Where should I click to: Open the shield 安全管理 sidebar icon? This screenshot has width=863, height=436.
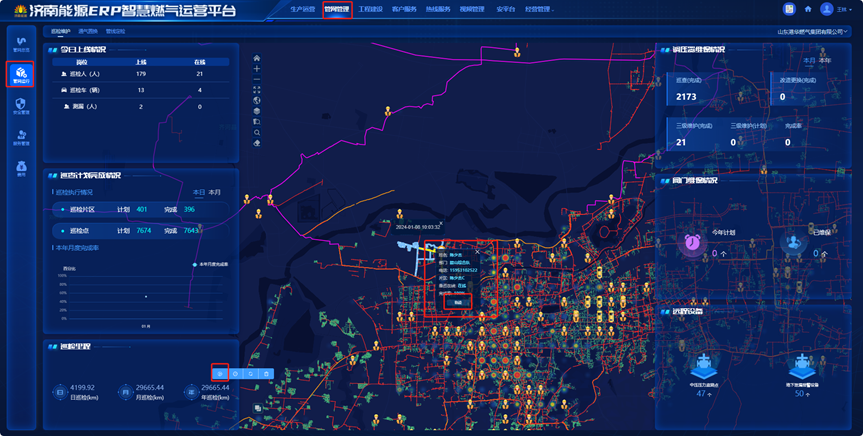click(x=21, y=105)
